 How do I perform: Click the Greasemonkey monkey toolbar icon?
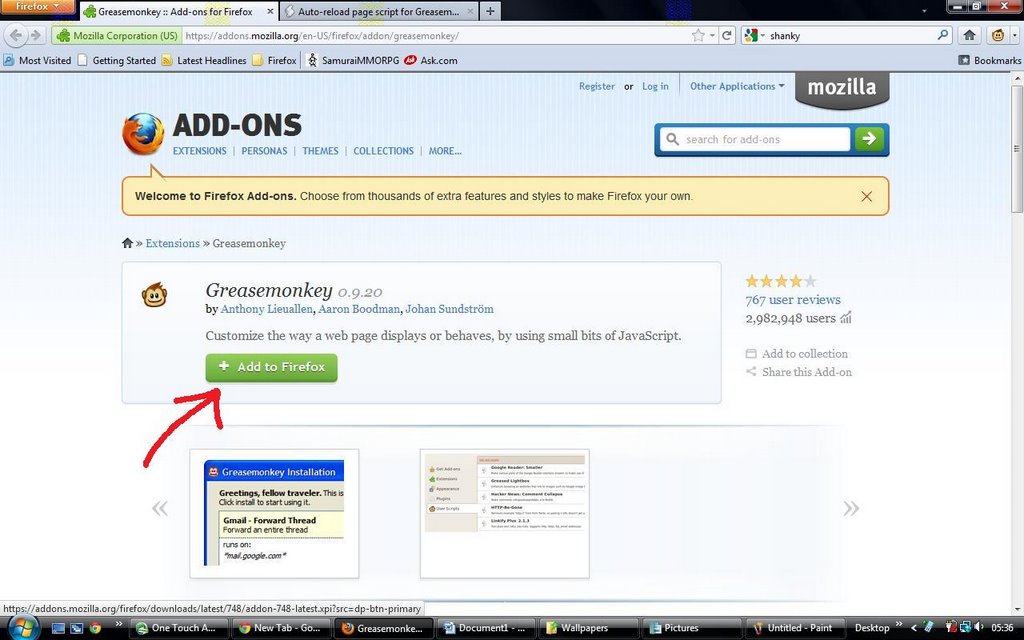(997, 35)
